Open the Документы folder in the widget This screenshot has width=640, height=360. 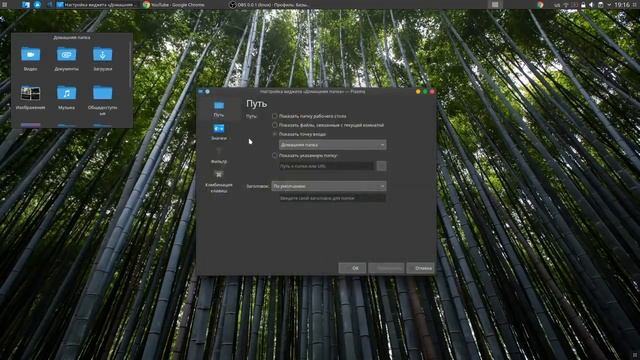[x=67, y=59]
